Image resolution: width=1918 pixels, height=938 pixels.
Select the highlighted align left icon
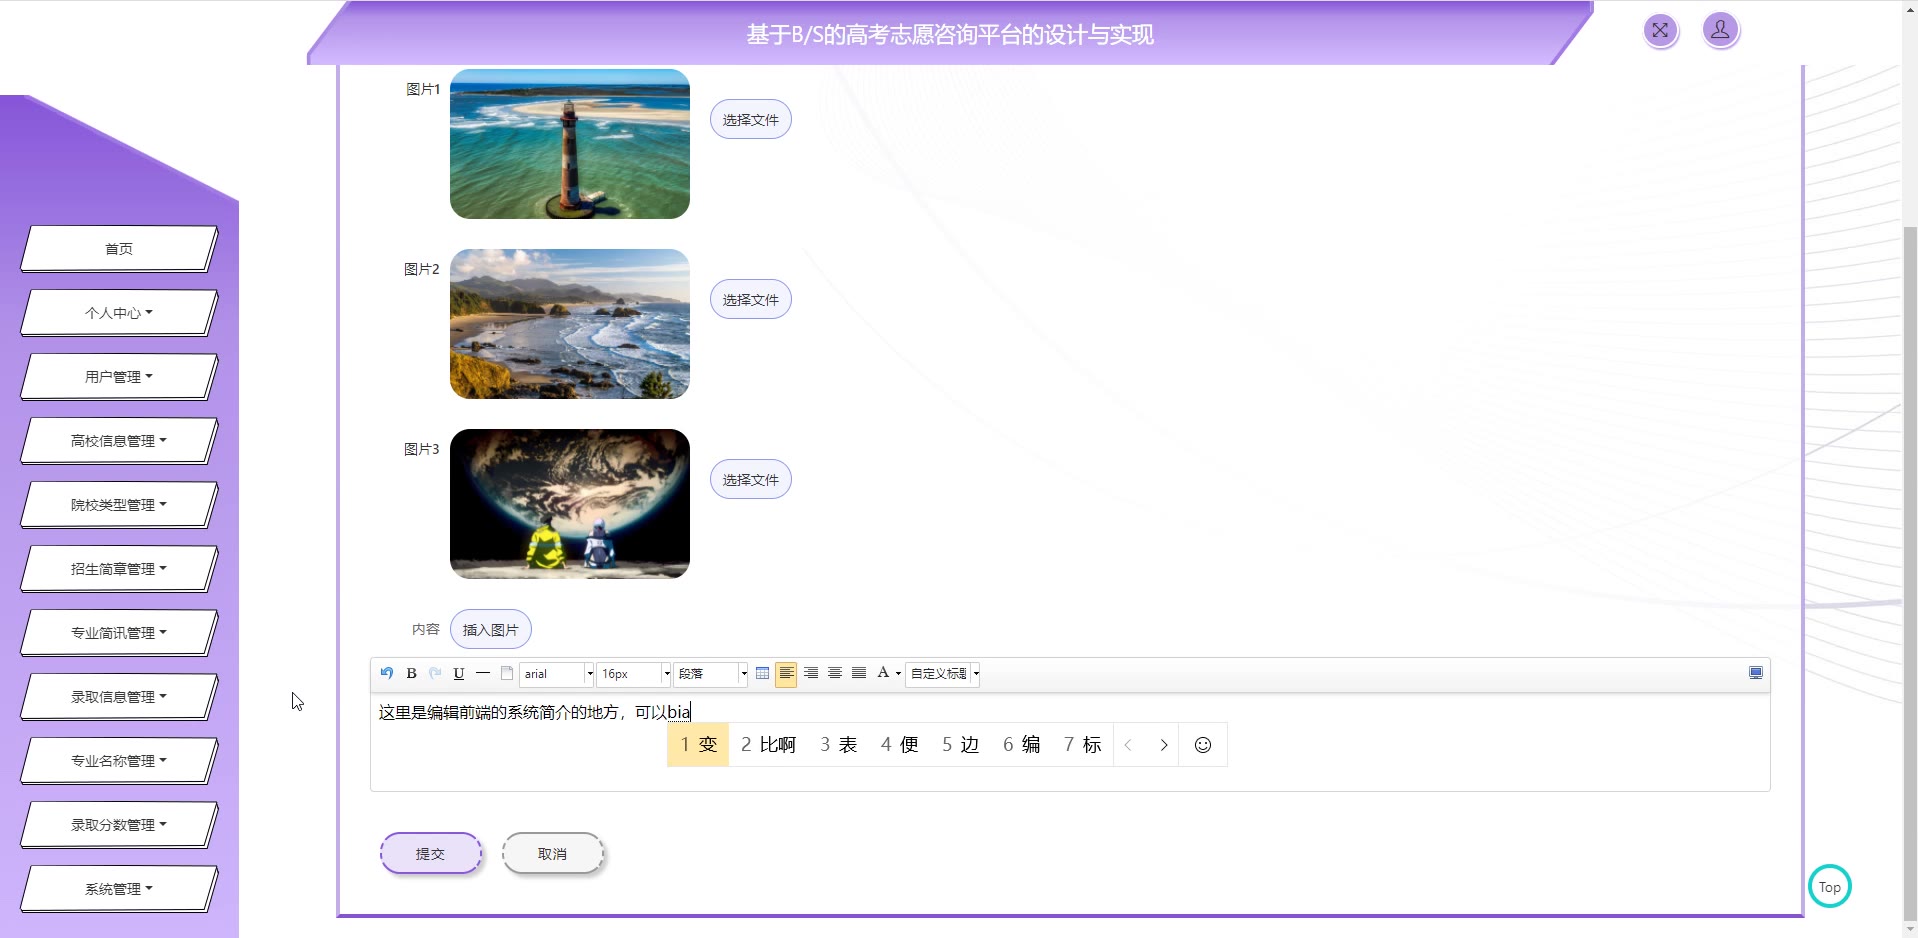click(787, 673)
